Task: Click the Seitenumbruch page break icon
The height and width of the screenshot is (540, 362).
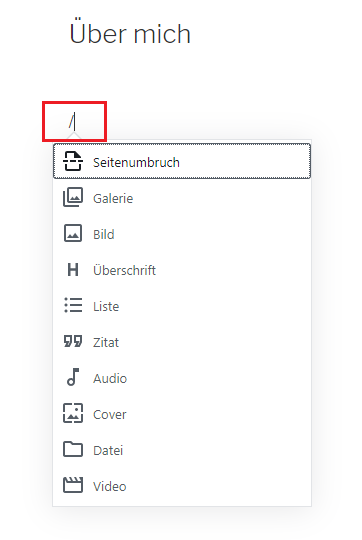Action: coord(73,161)
